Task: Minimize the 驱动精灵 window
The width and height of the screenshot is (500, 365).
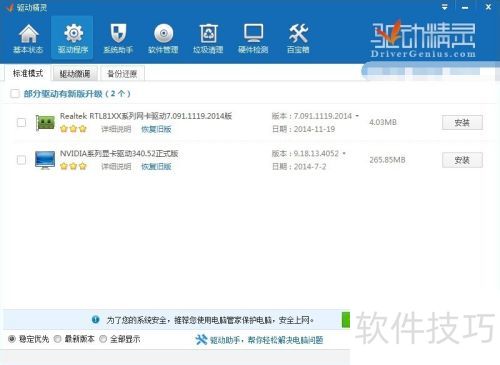Action: pyautogui.click(x=465, y=7)
